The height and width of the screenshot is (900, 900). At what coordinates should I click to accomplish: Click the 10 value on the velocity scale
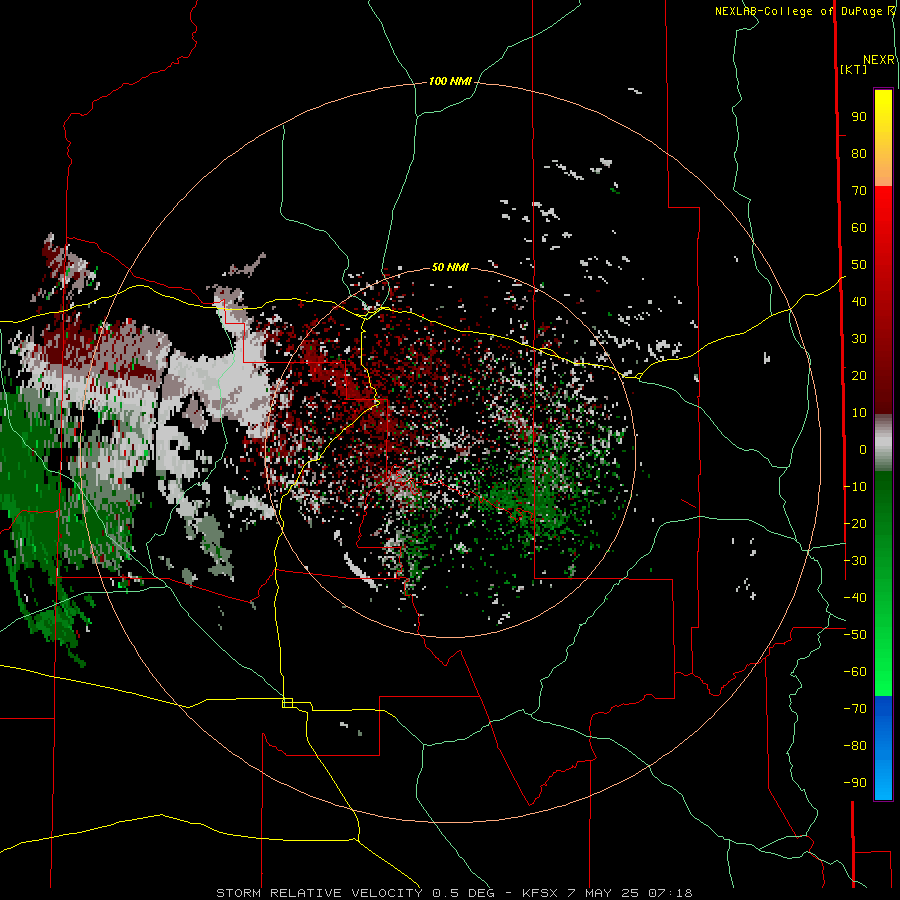859,413
